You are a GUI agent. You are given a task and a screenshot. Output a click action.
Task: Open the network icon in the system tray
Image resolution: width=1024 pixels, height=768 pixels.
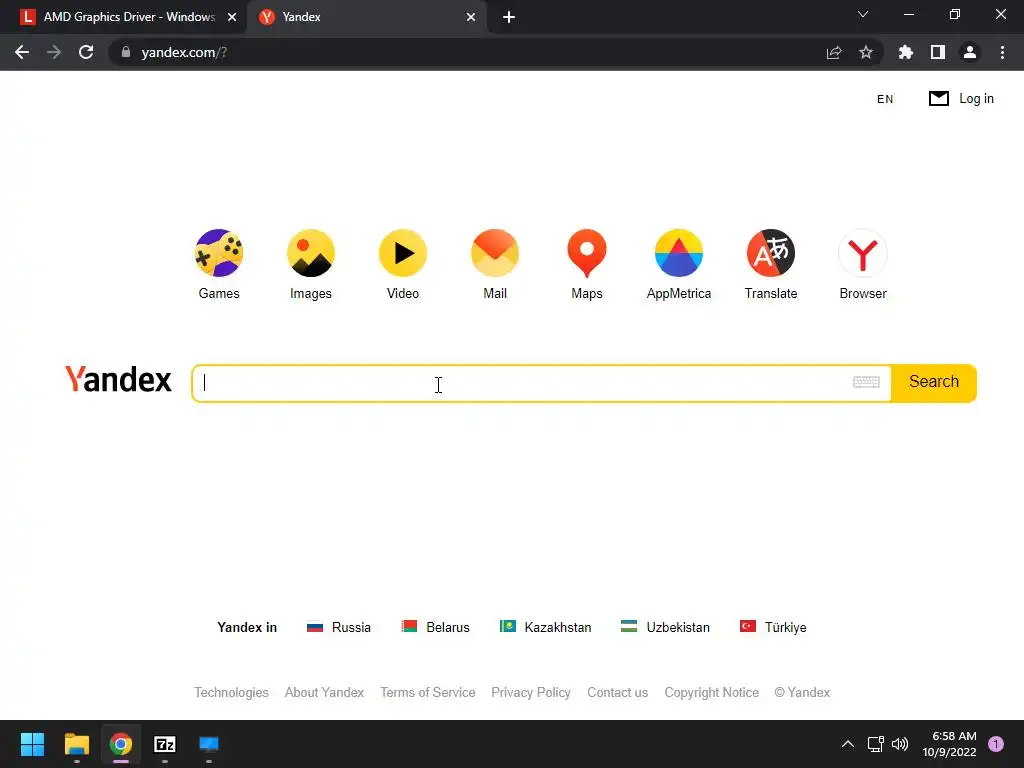tap(875, 744)
